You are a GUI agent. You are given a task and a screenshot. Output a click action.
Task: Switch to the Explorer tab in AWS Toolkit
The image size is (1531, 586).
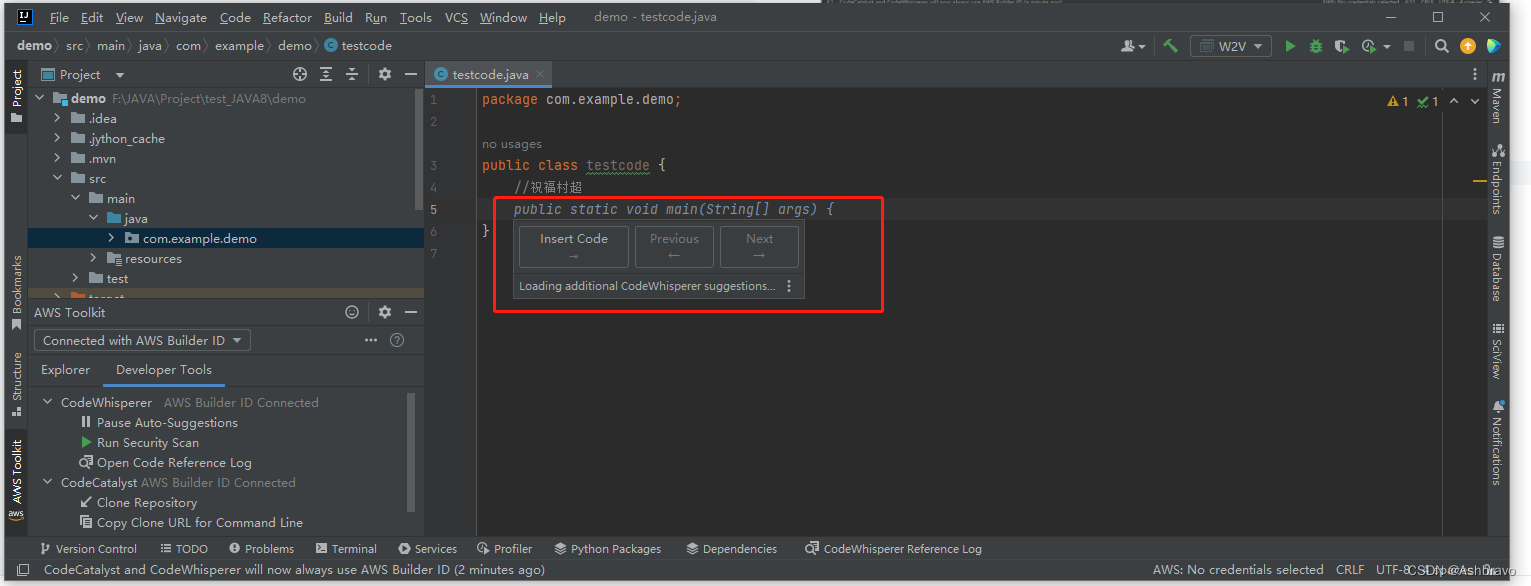65,370
